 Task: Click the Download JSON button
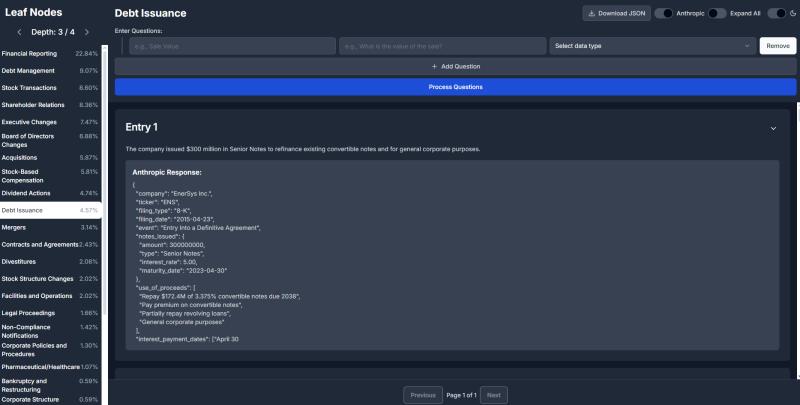pyautogui.click(x=616, y=13)
